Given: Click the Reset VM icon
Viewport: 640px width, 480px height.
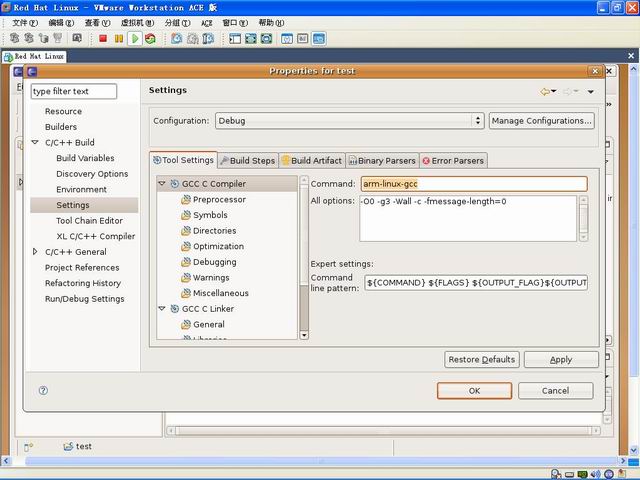Looking at the screenshot, I should coord(150,39).
